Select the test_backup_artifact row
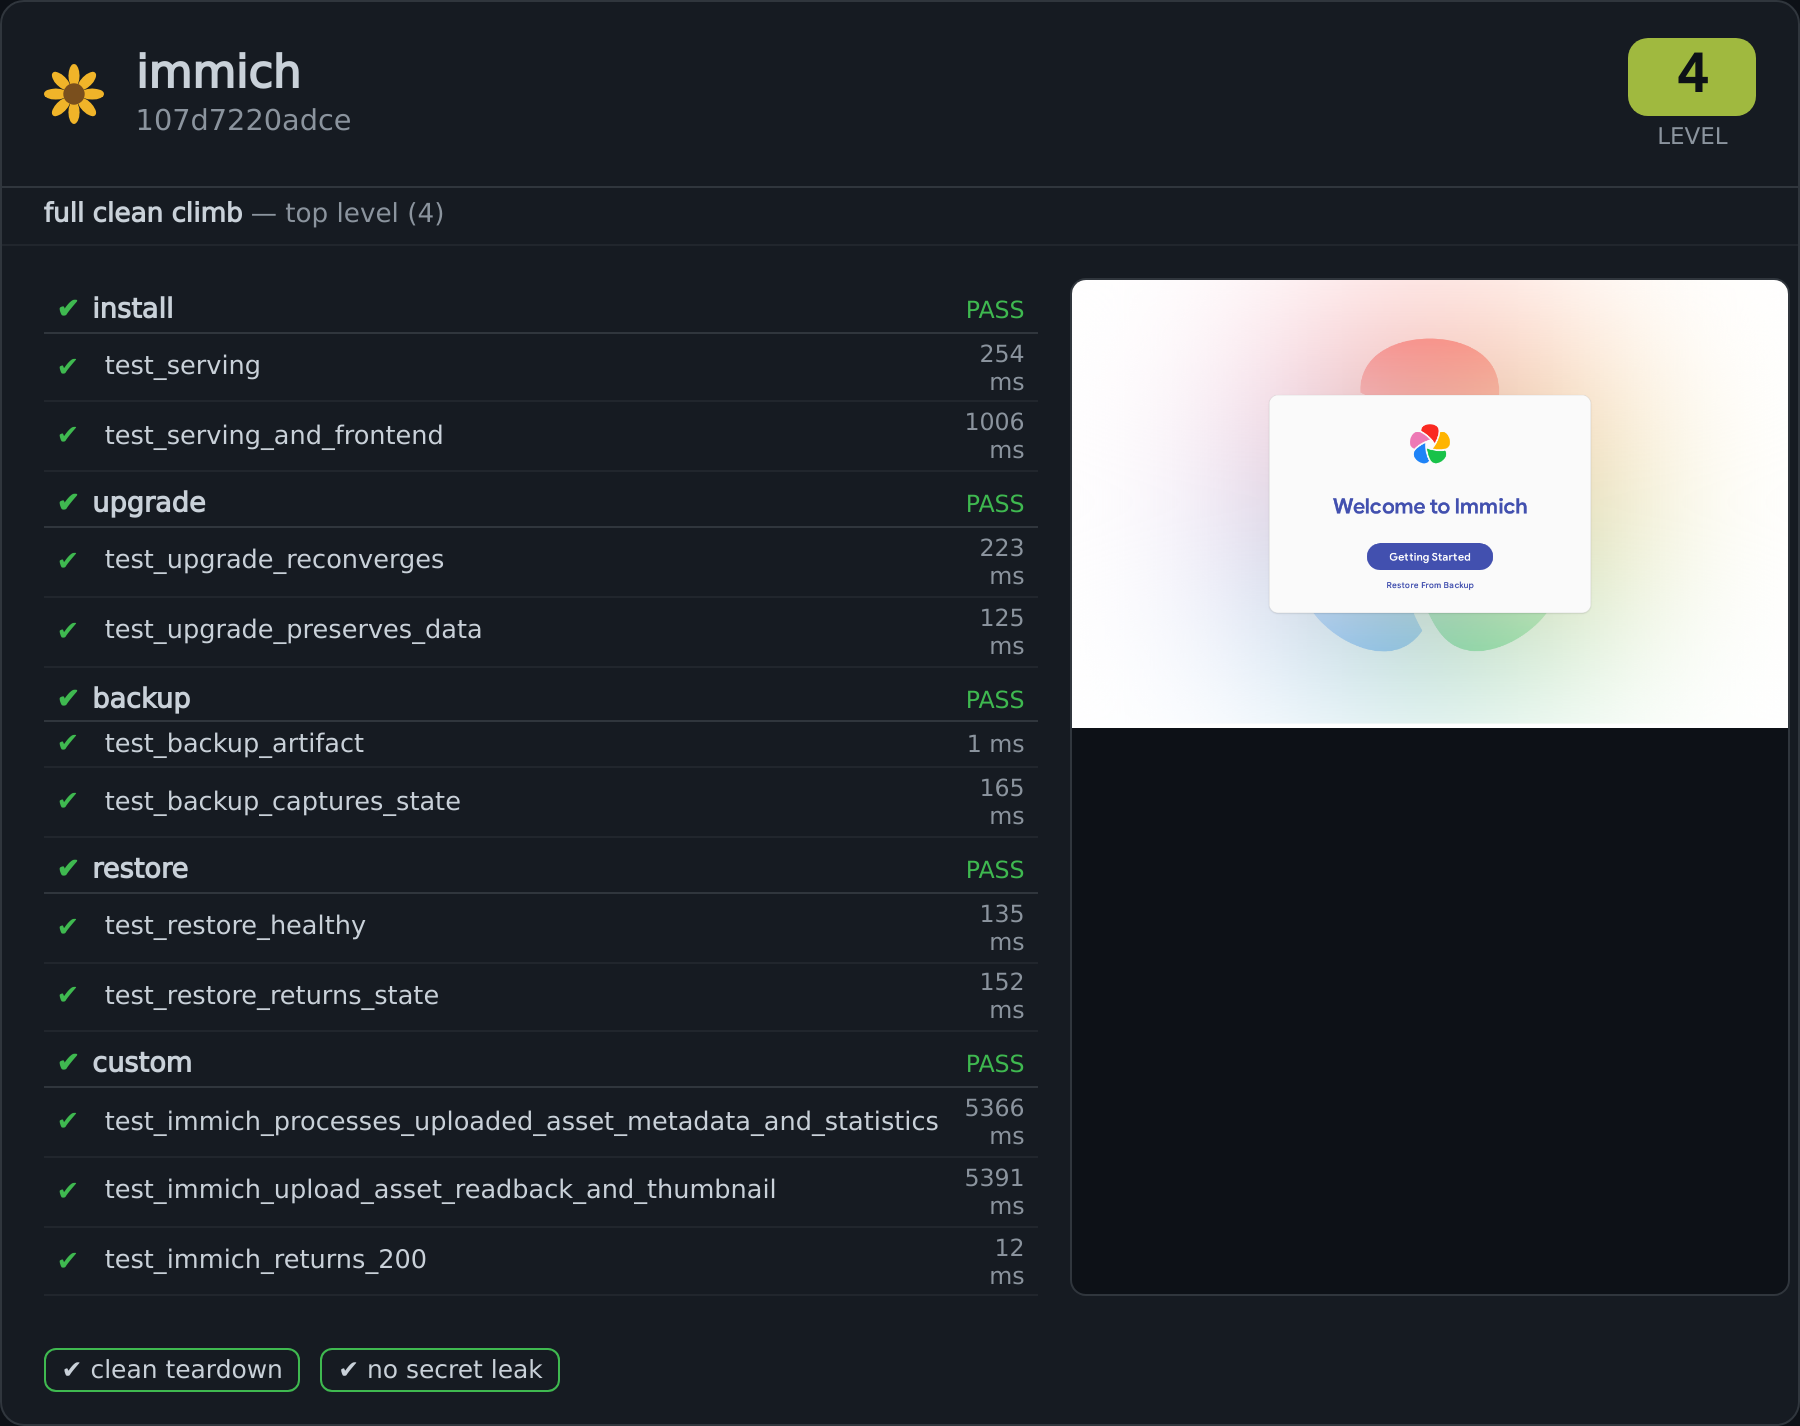This screenshot has width=1800, height=1426. 540,744
